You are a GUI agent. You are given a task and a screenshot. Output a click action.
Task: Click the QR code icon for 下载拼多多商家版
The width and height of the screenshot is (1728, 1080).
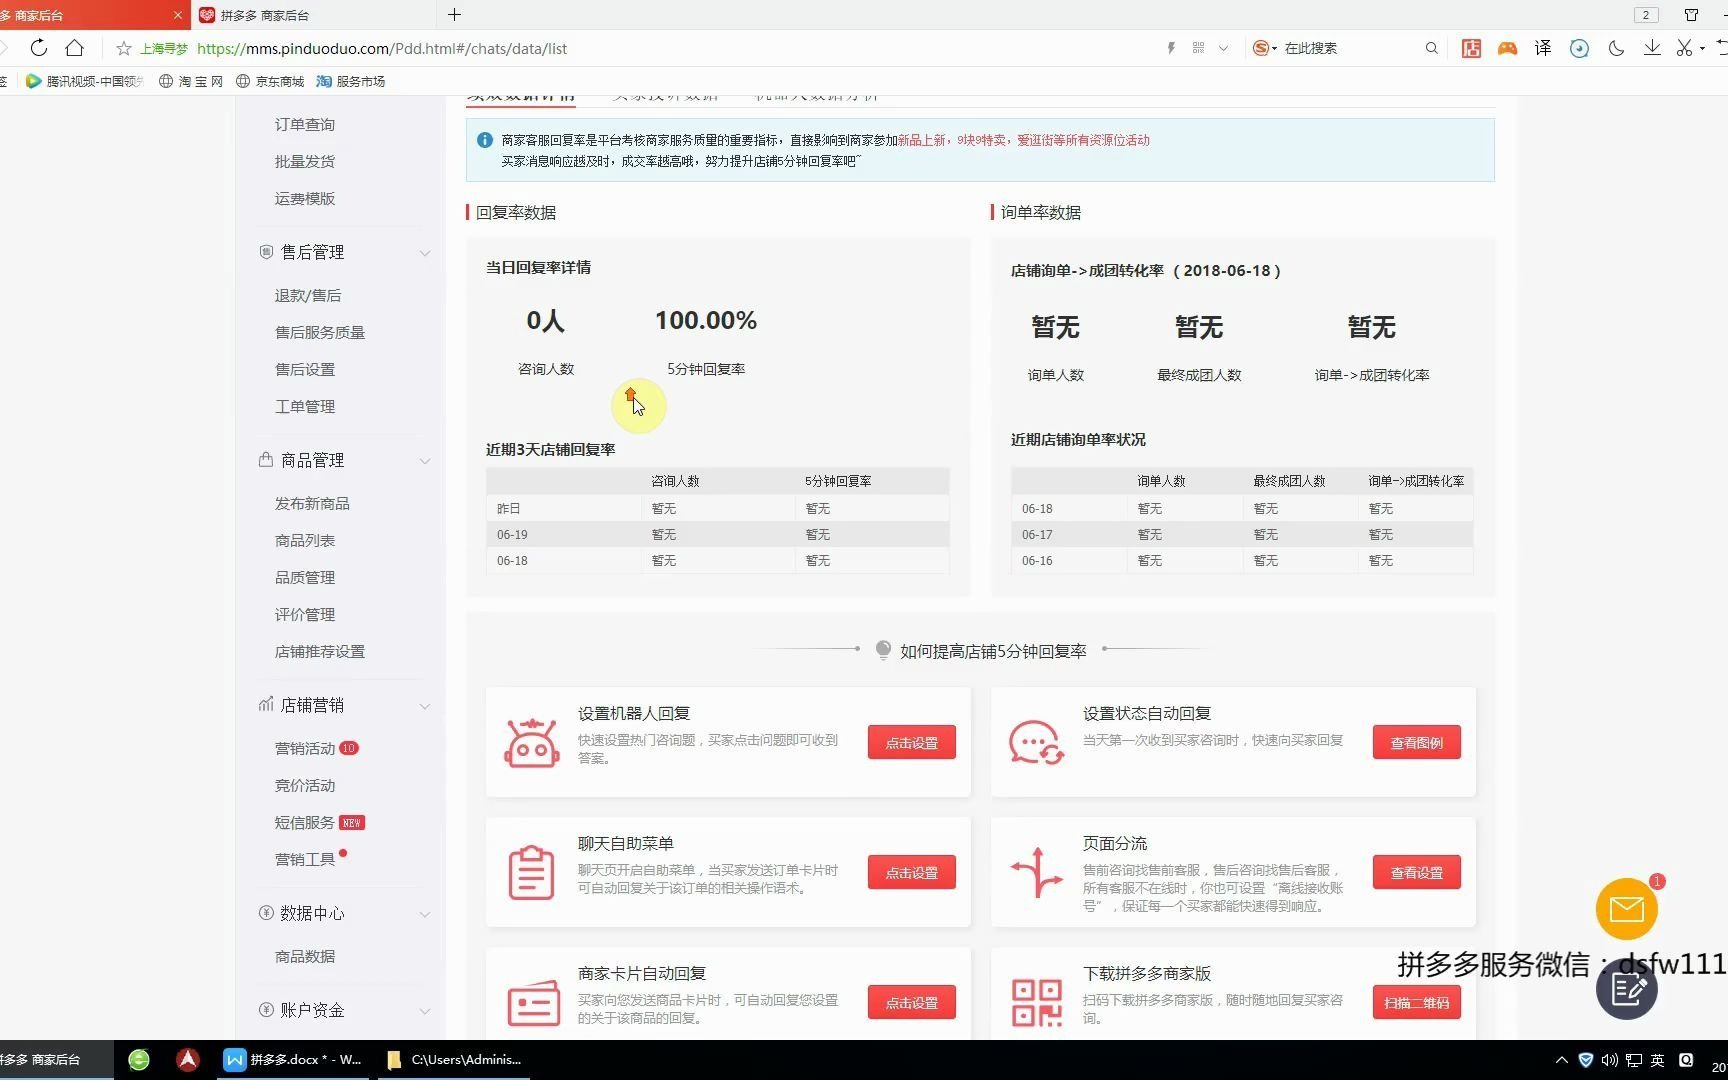pyautogui.click(x=1037, y=1001)
